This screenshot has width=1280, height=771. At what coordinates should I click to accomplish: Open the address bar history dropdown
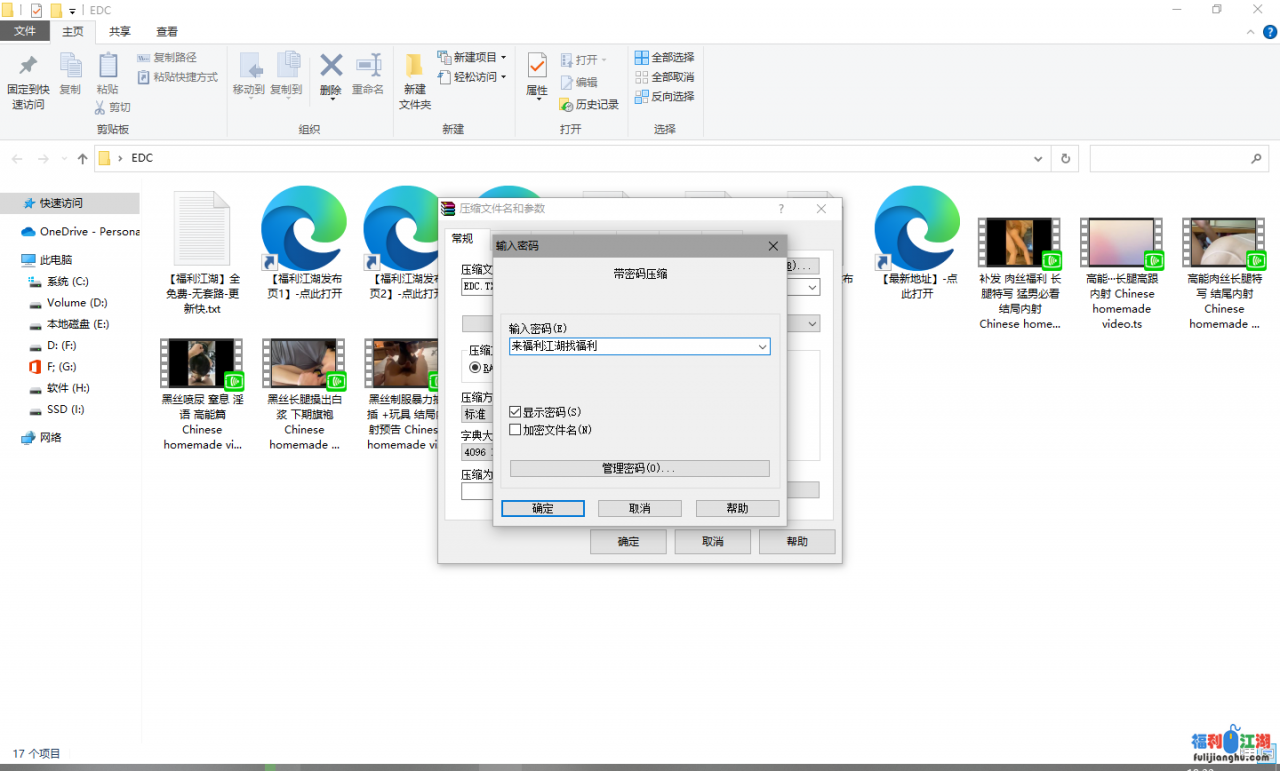point(1037,158)
